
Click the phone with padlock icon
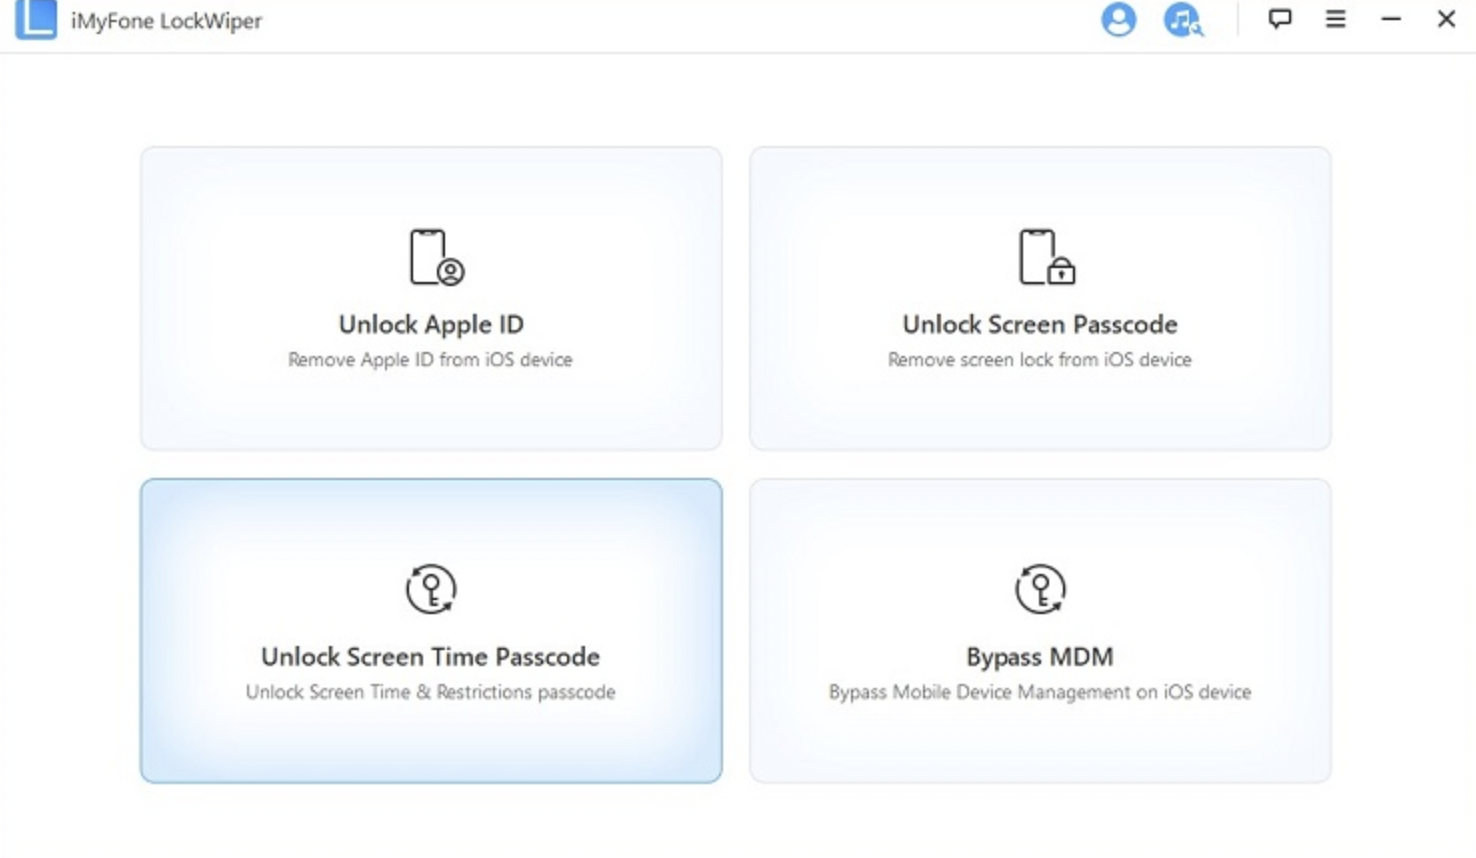(1046, 257)
